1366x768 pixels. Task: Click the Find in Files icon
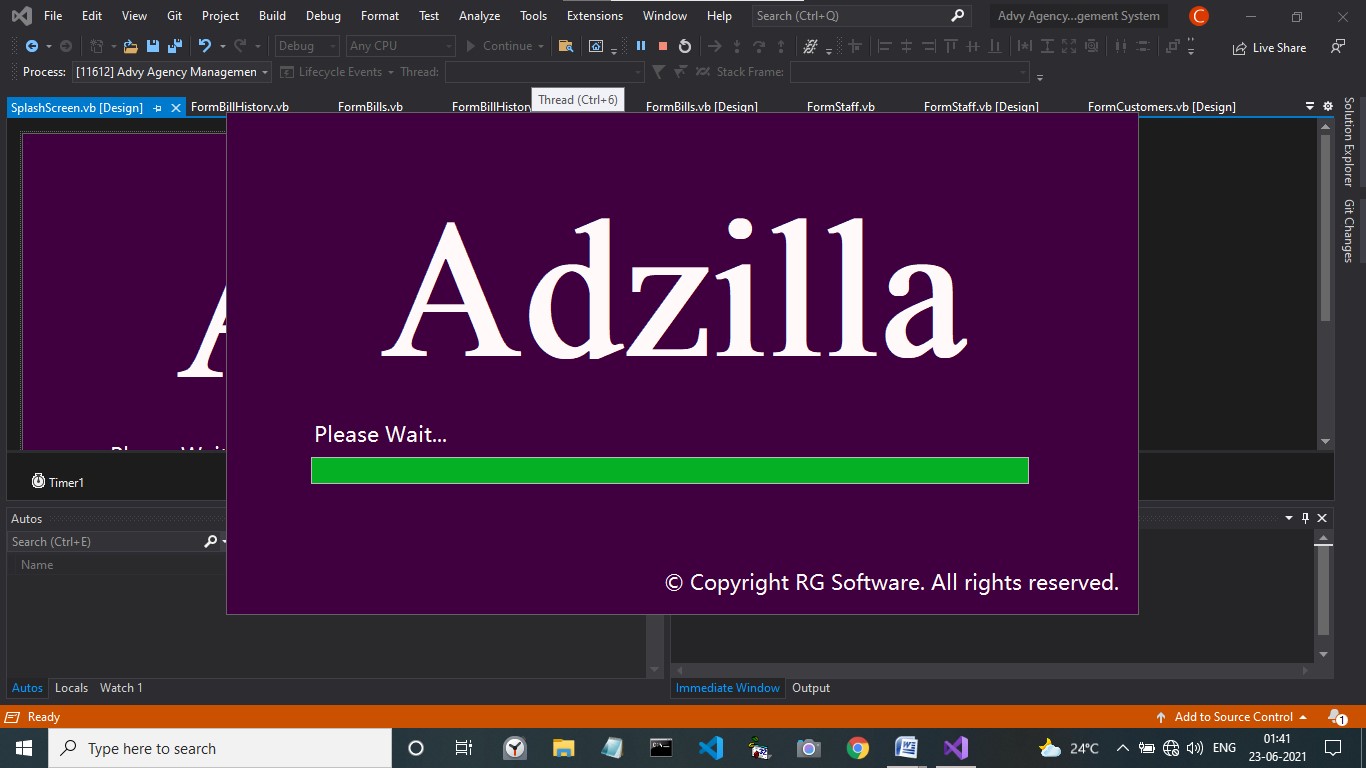click(x=566, y=46)
